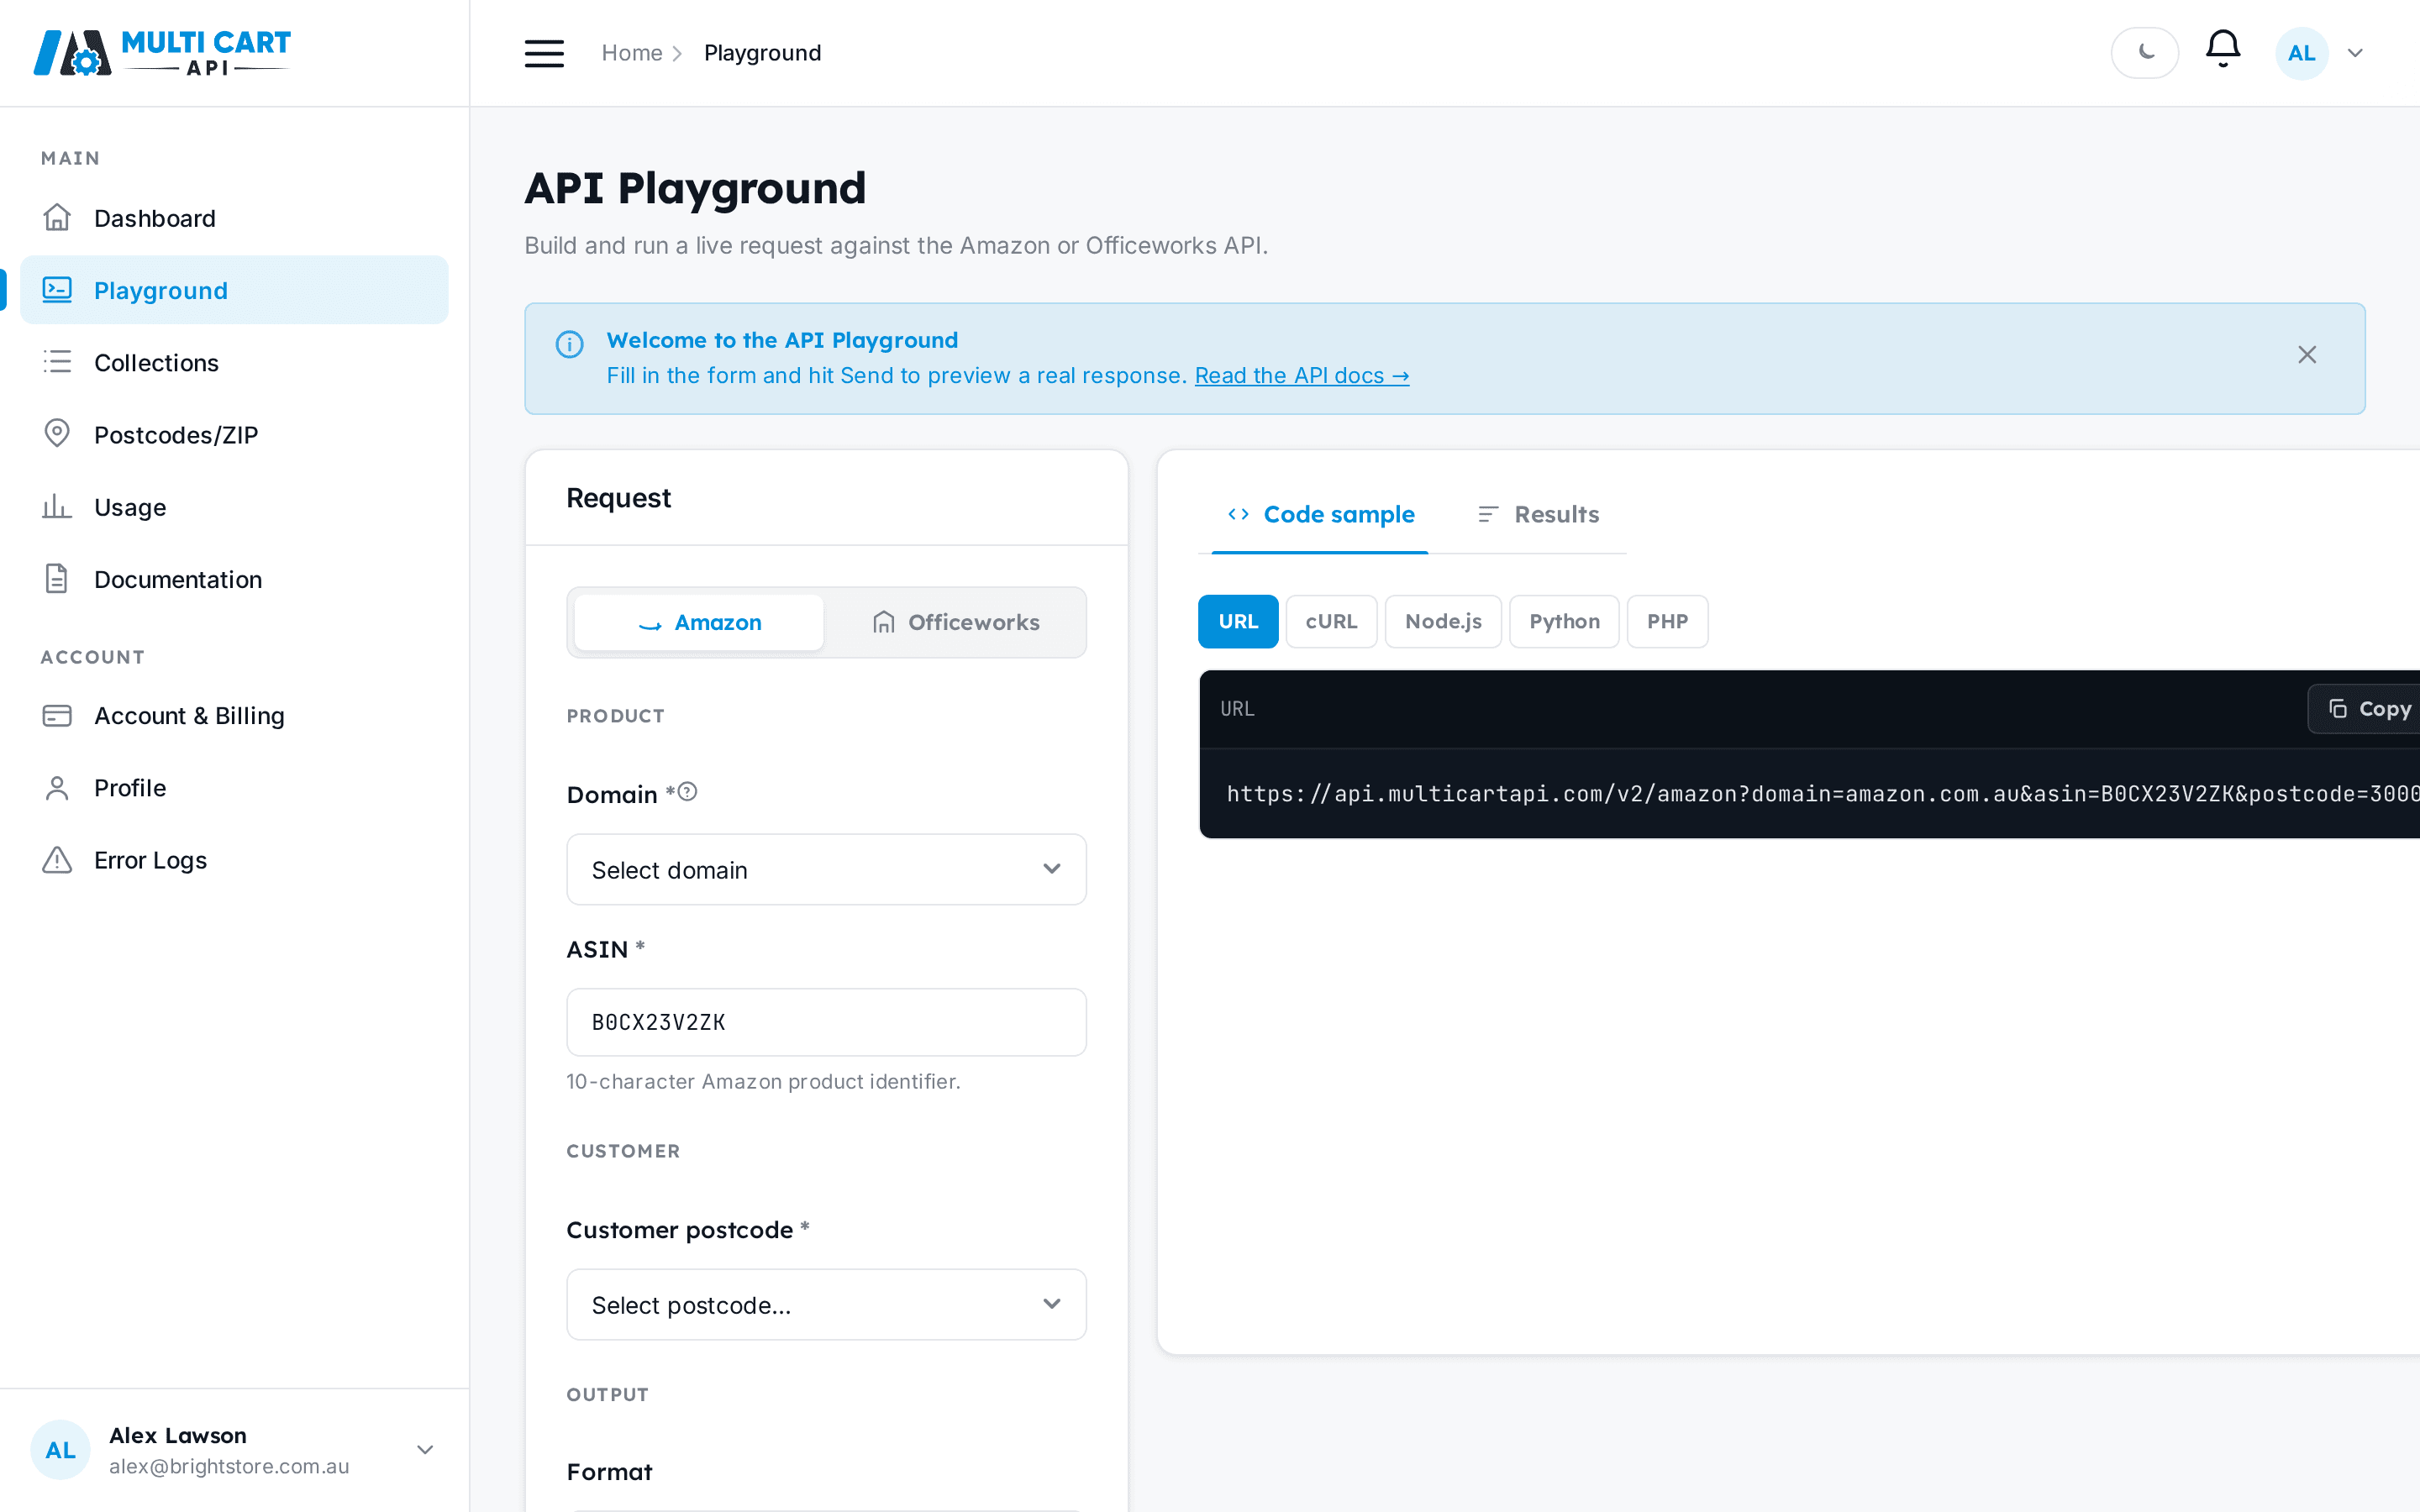Switch to the Results tab
2420x1512 pixels.
[x=1538, y=514]
